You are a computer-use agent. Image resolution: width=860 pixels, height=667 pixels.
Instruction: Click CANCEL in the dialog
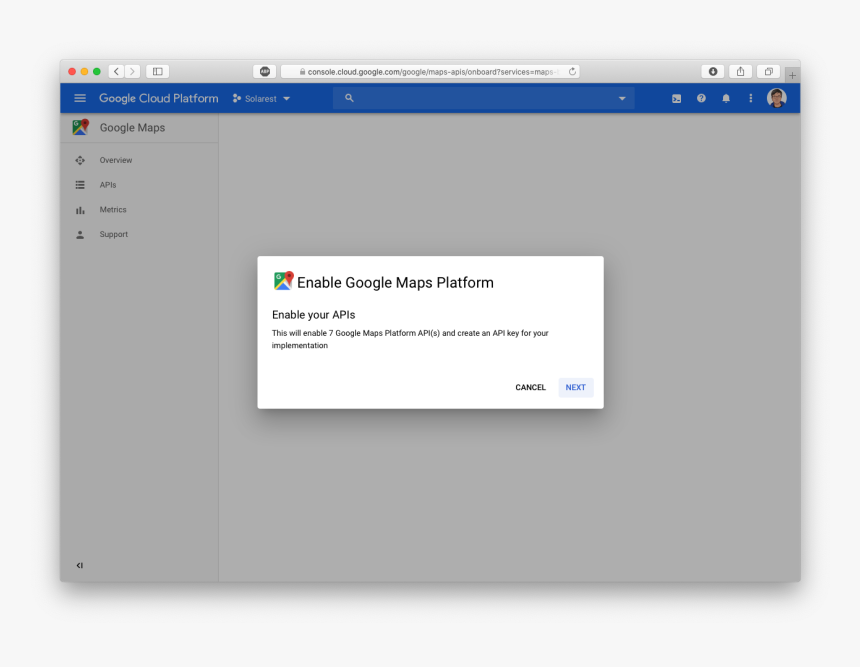click(x=530, y=387)
